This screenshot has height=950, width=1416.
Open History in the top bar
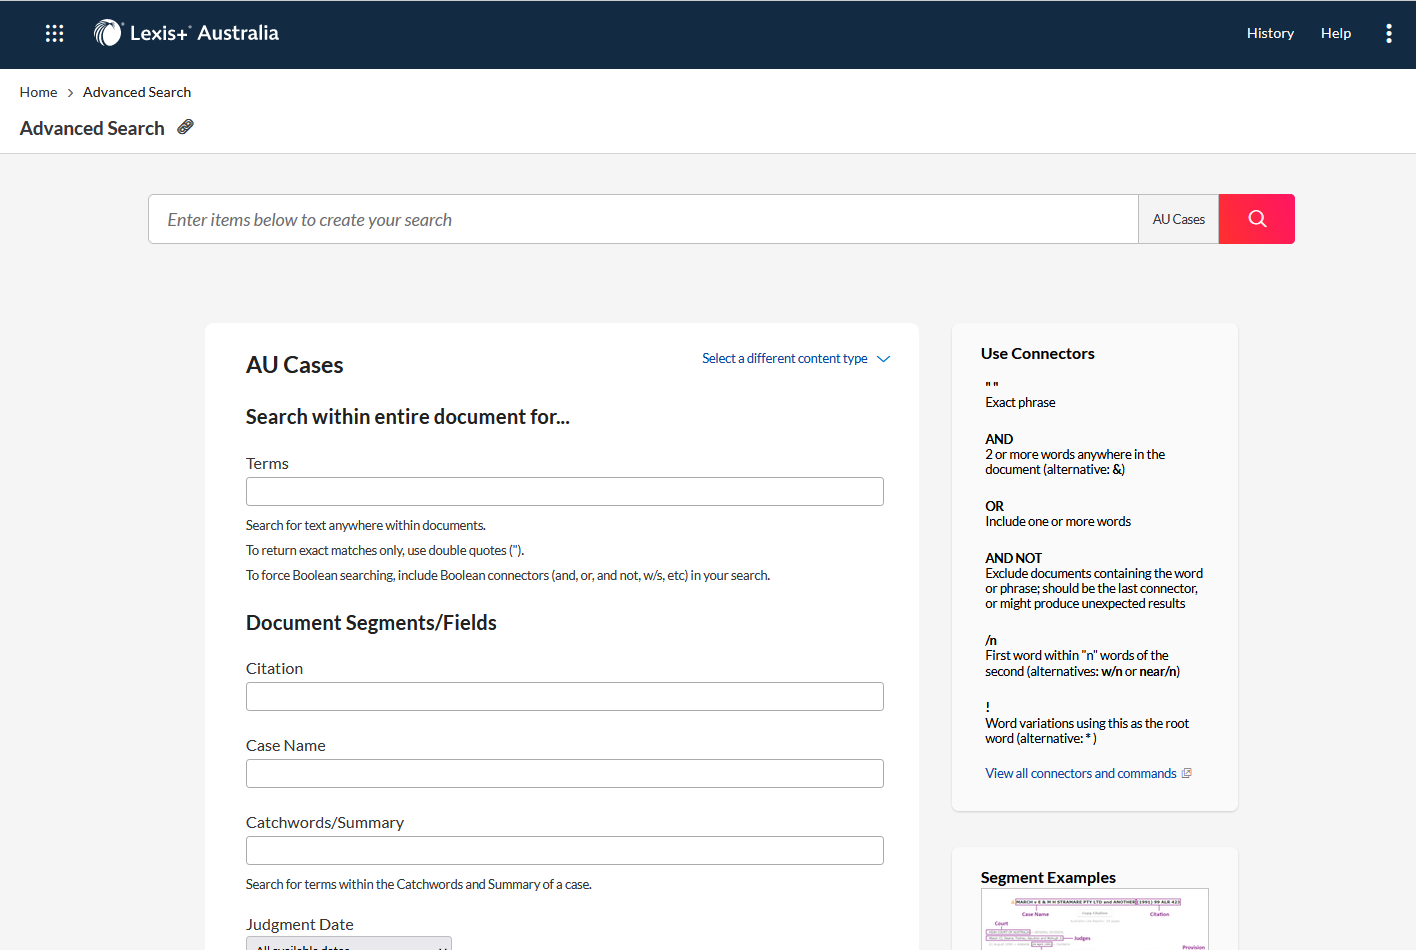1270,33
